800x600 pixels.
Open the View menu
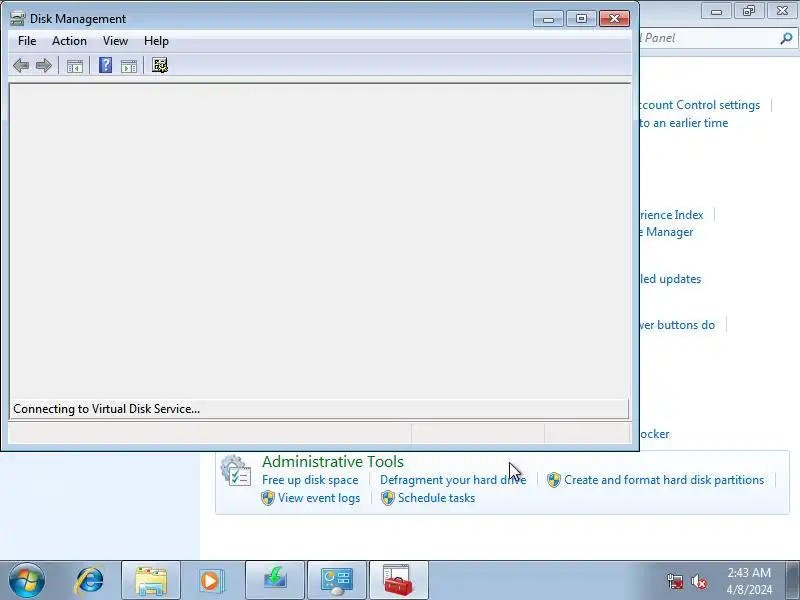tap(115, 41)
